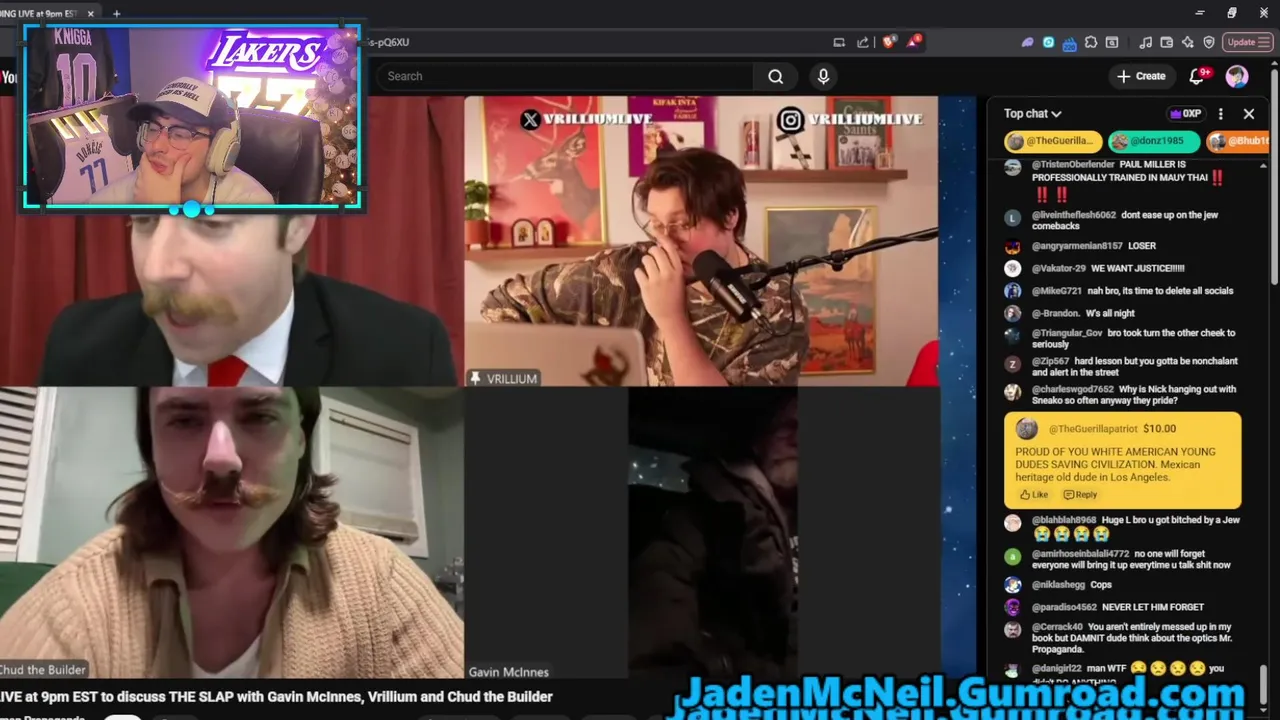
Task: Click the magnifier search button
Action: coord(775,76)
